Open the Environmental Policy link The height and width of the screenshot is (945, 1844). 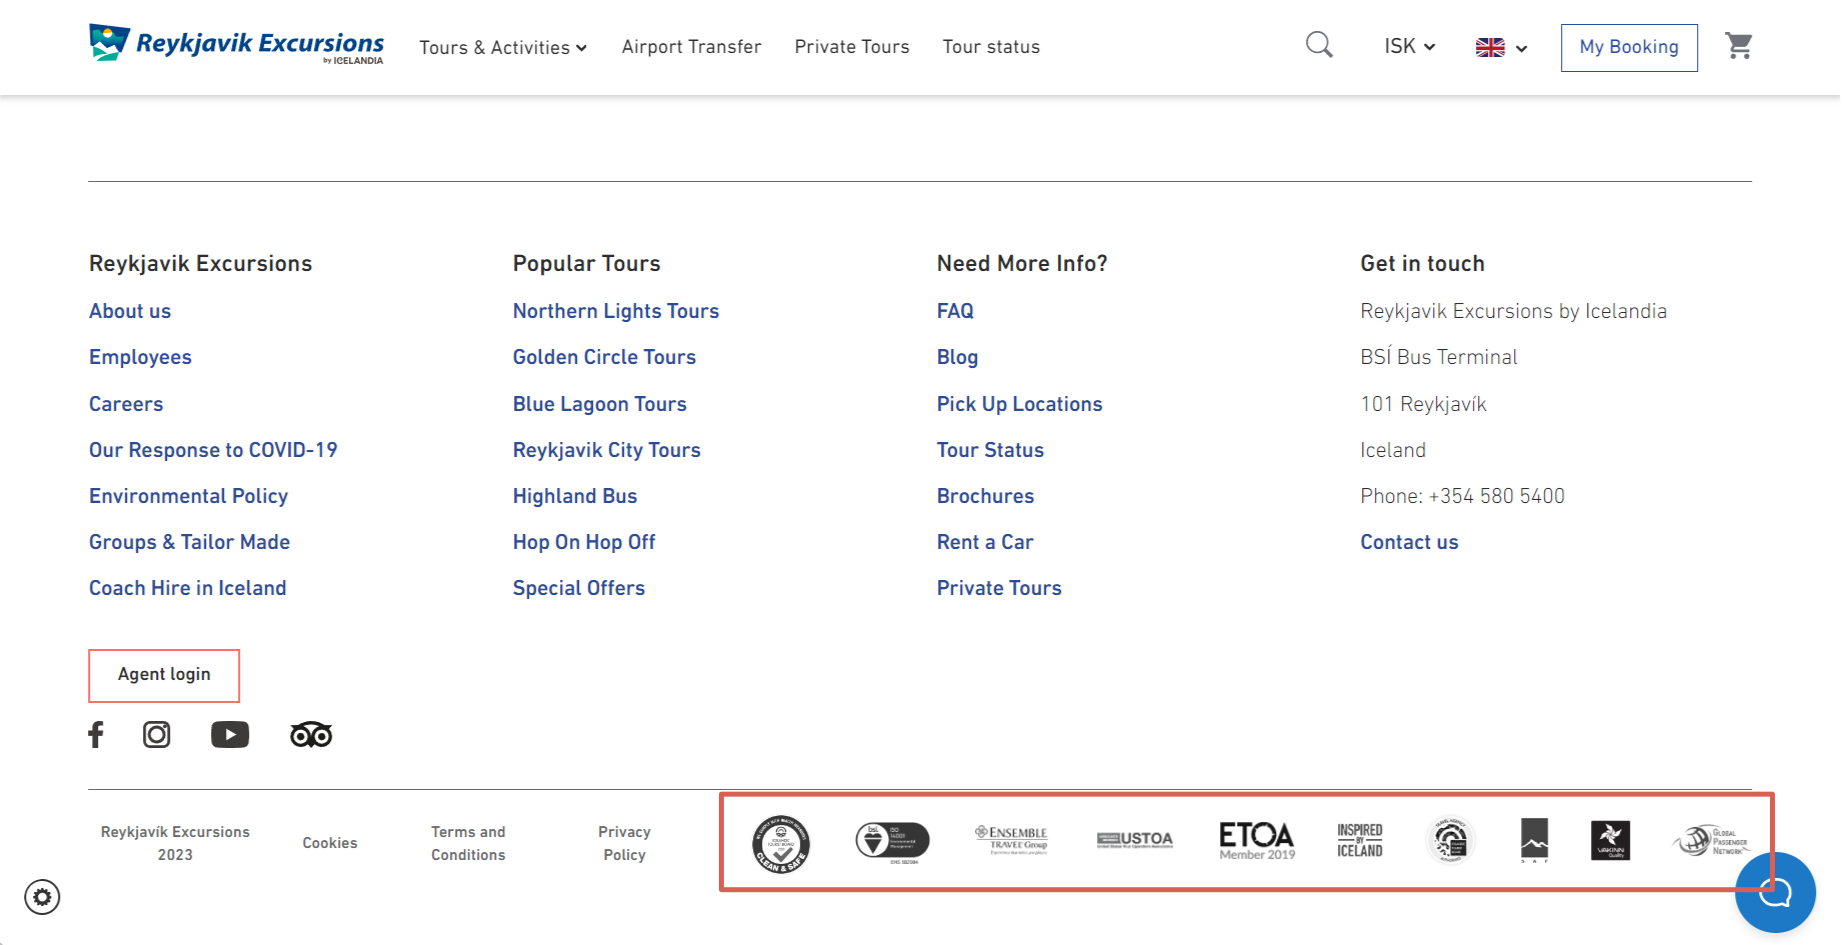pos(188,496)
